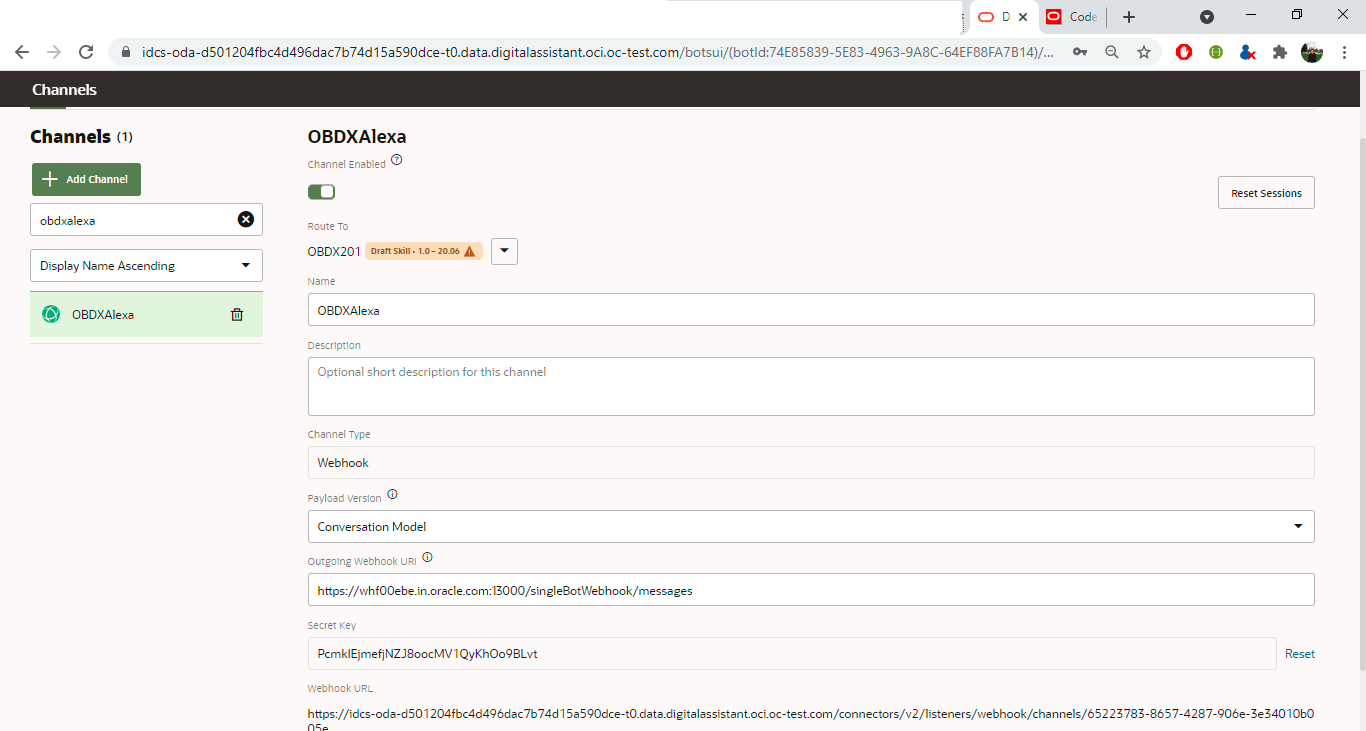The width and height of the screenshot is (1366, 731).
Task: Click the browser forward arrow
Action: [54, 52]
